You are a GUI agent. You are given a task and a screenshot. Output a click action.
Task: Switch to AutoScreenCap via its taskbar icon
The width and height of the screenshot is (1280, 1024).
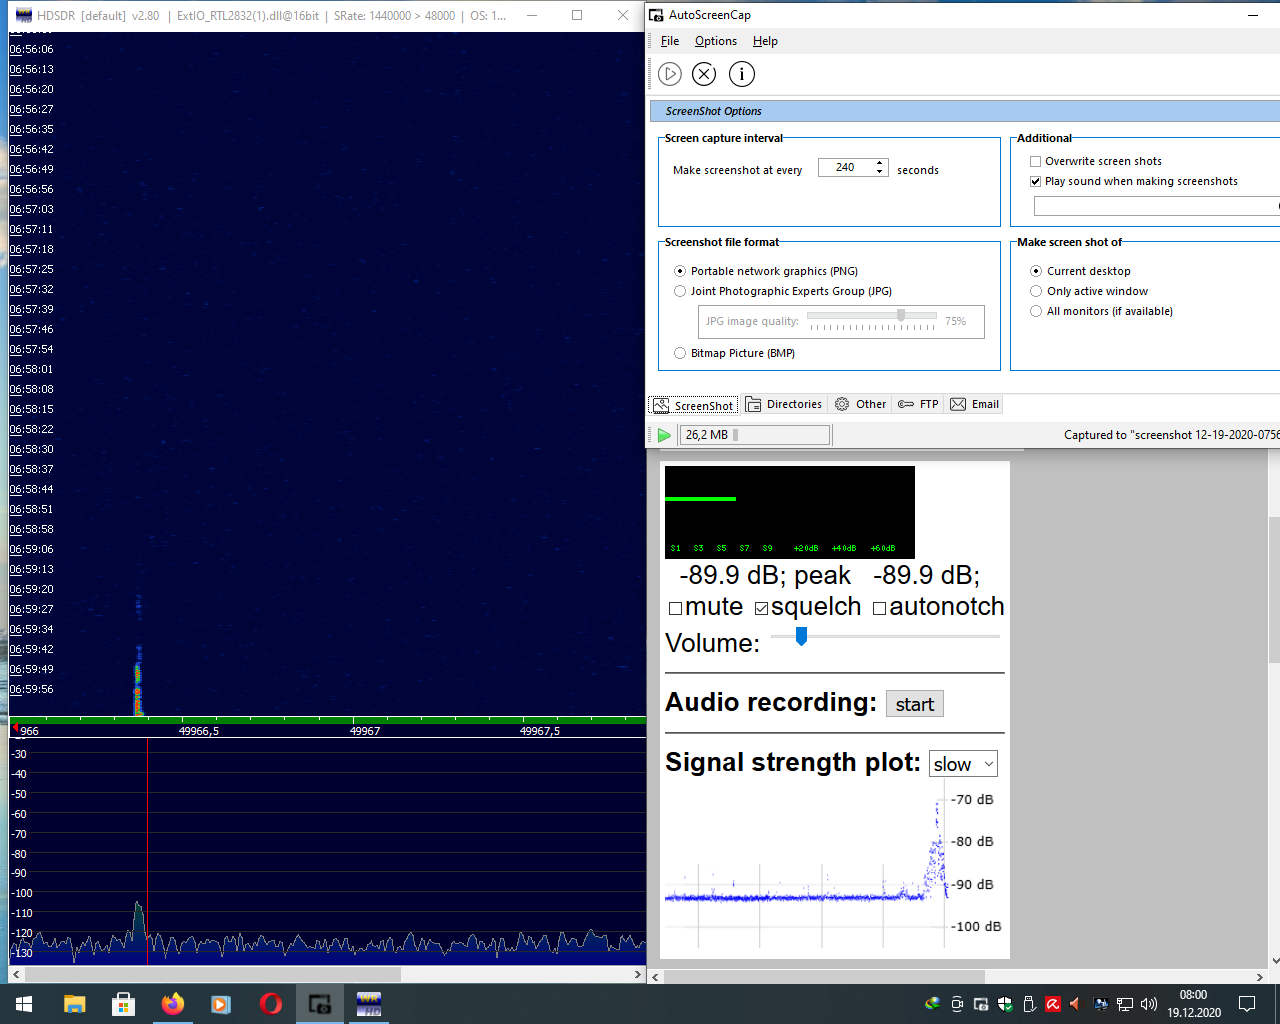tap(320, 1004)
